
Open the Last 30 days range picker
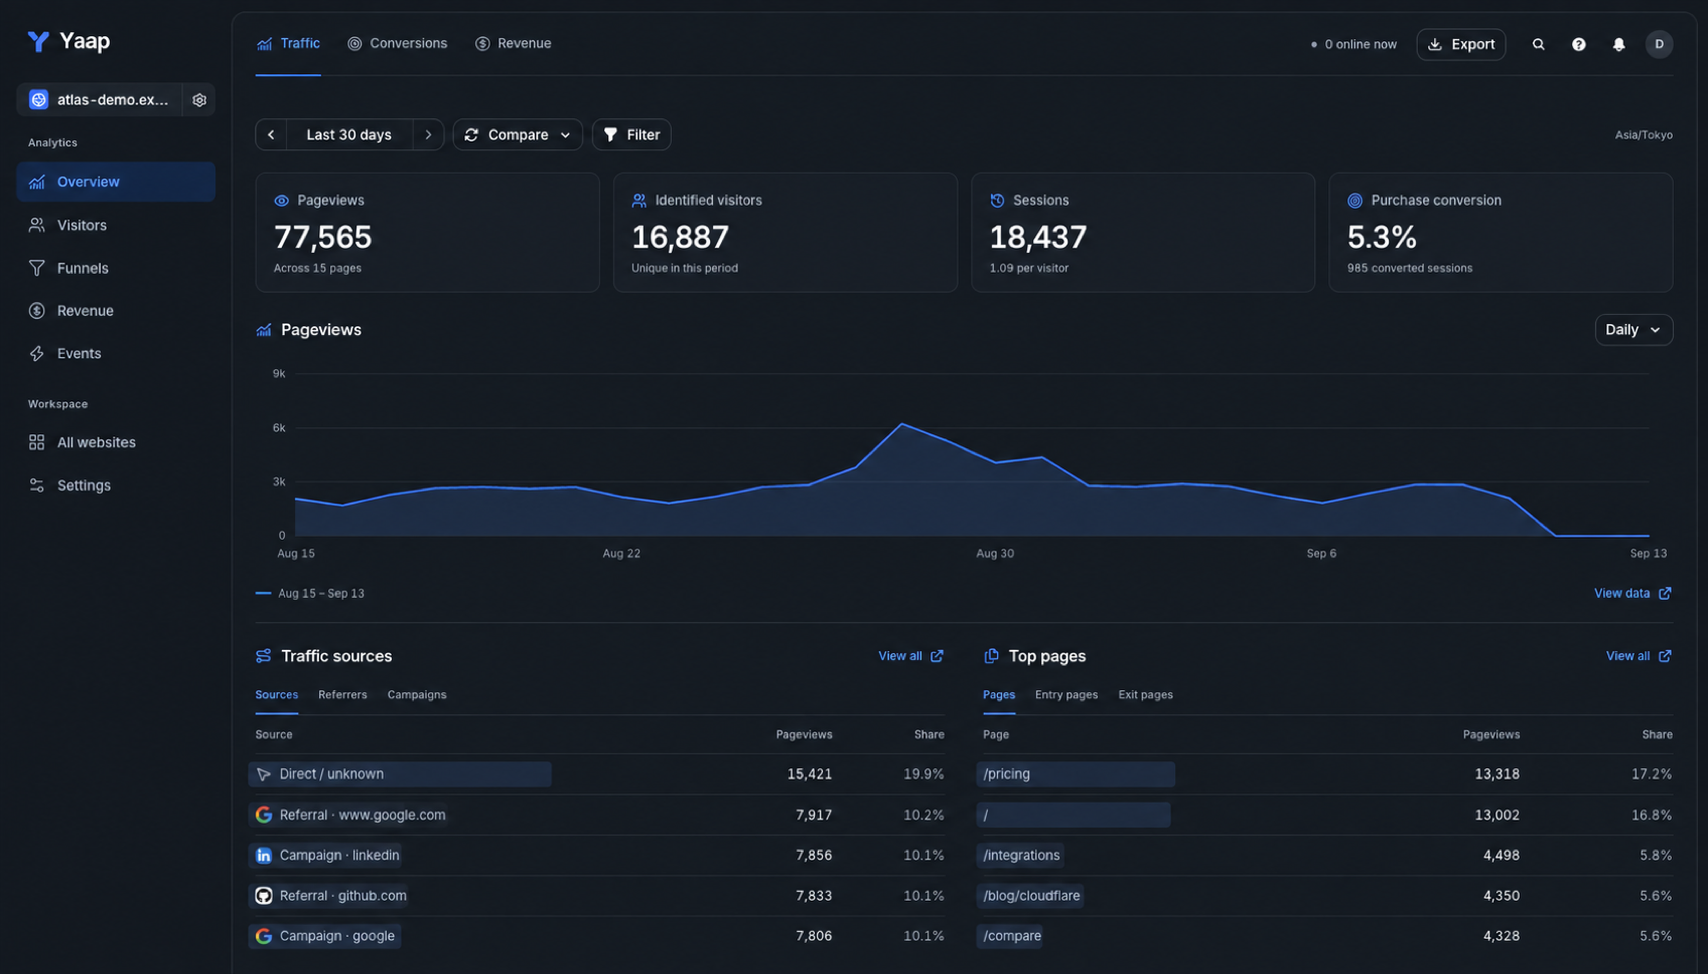tap(349, 135)
